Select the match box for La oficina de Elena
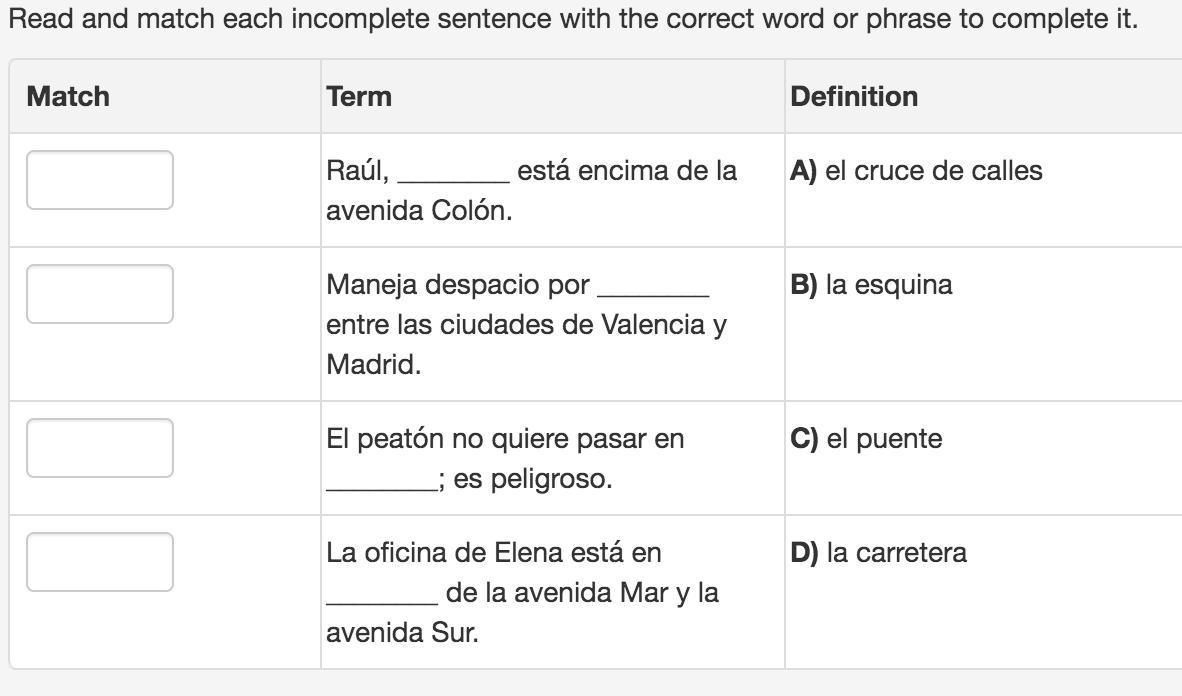The image size is (1182, 696). click(x=99, y=562)
